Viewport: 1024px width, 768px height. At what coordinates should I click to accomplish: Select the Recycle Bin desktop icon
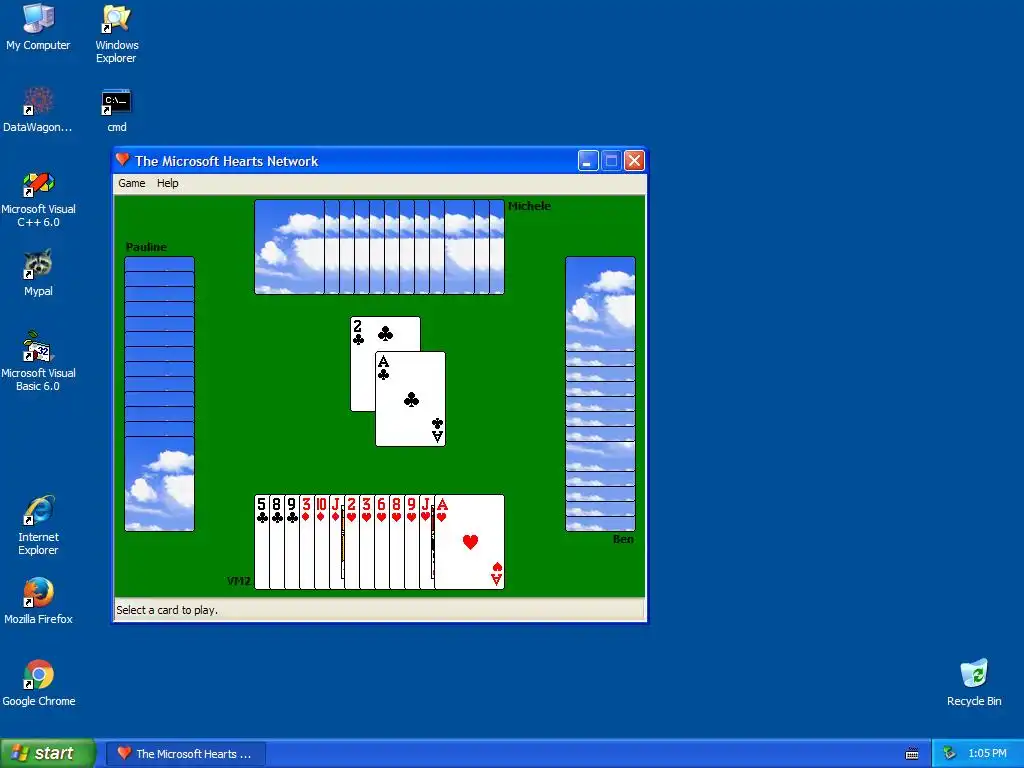tap(974, 683)
